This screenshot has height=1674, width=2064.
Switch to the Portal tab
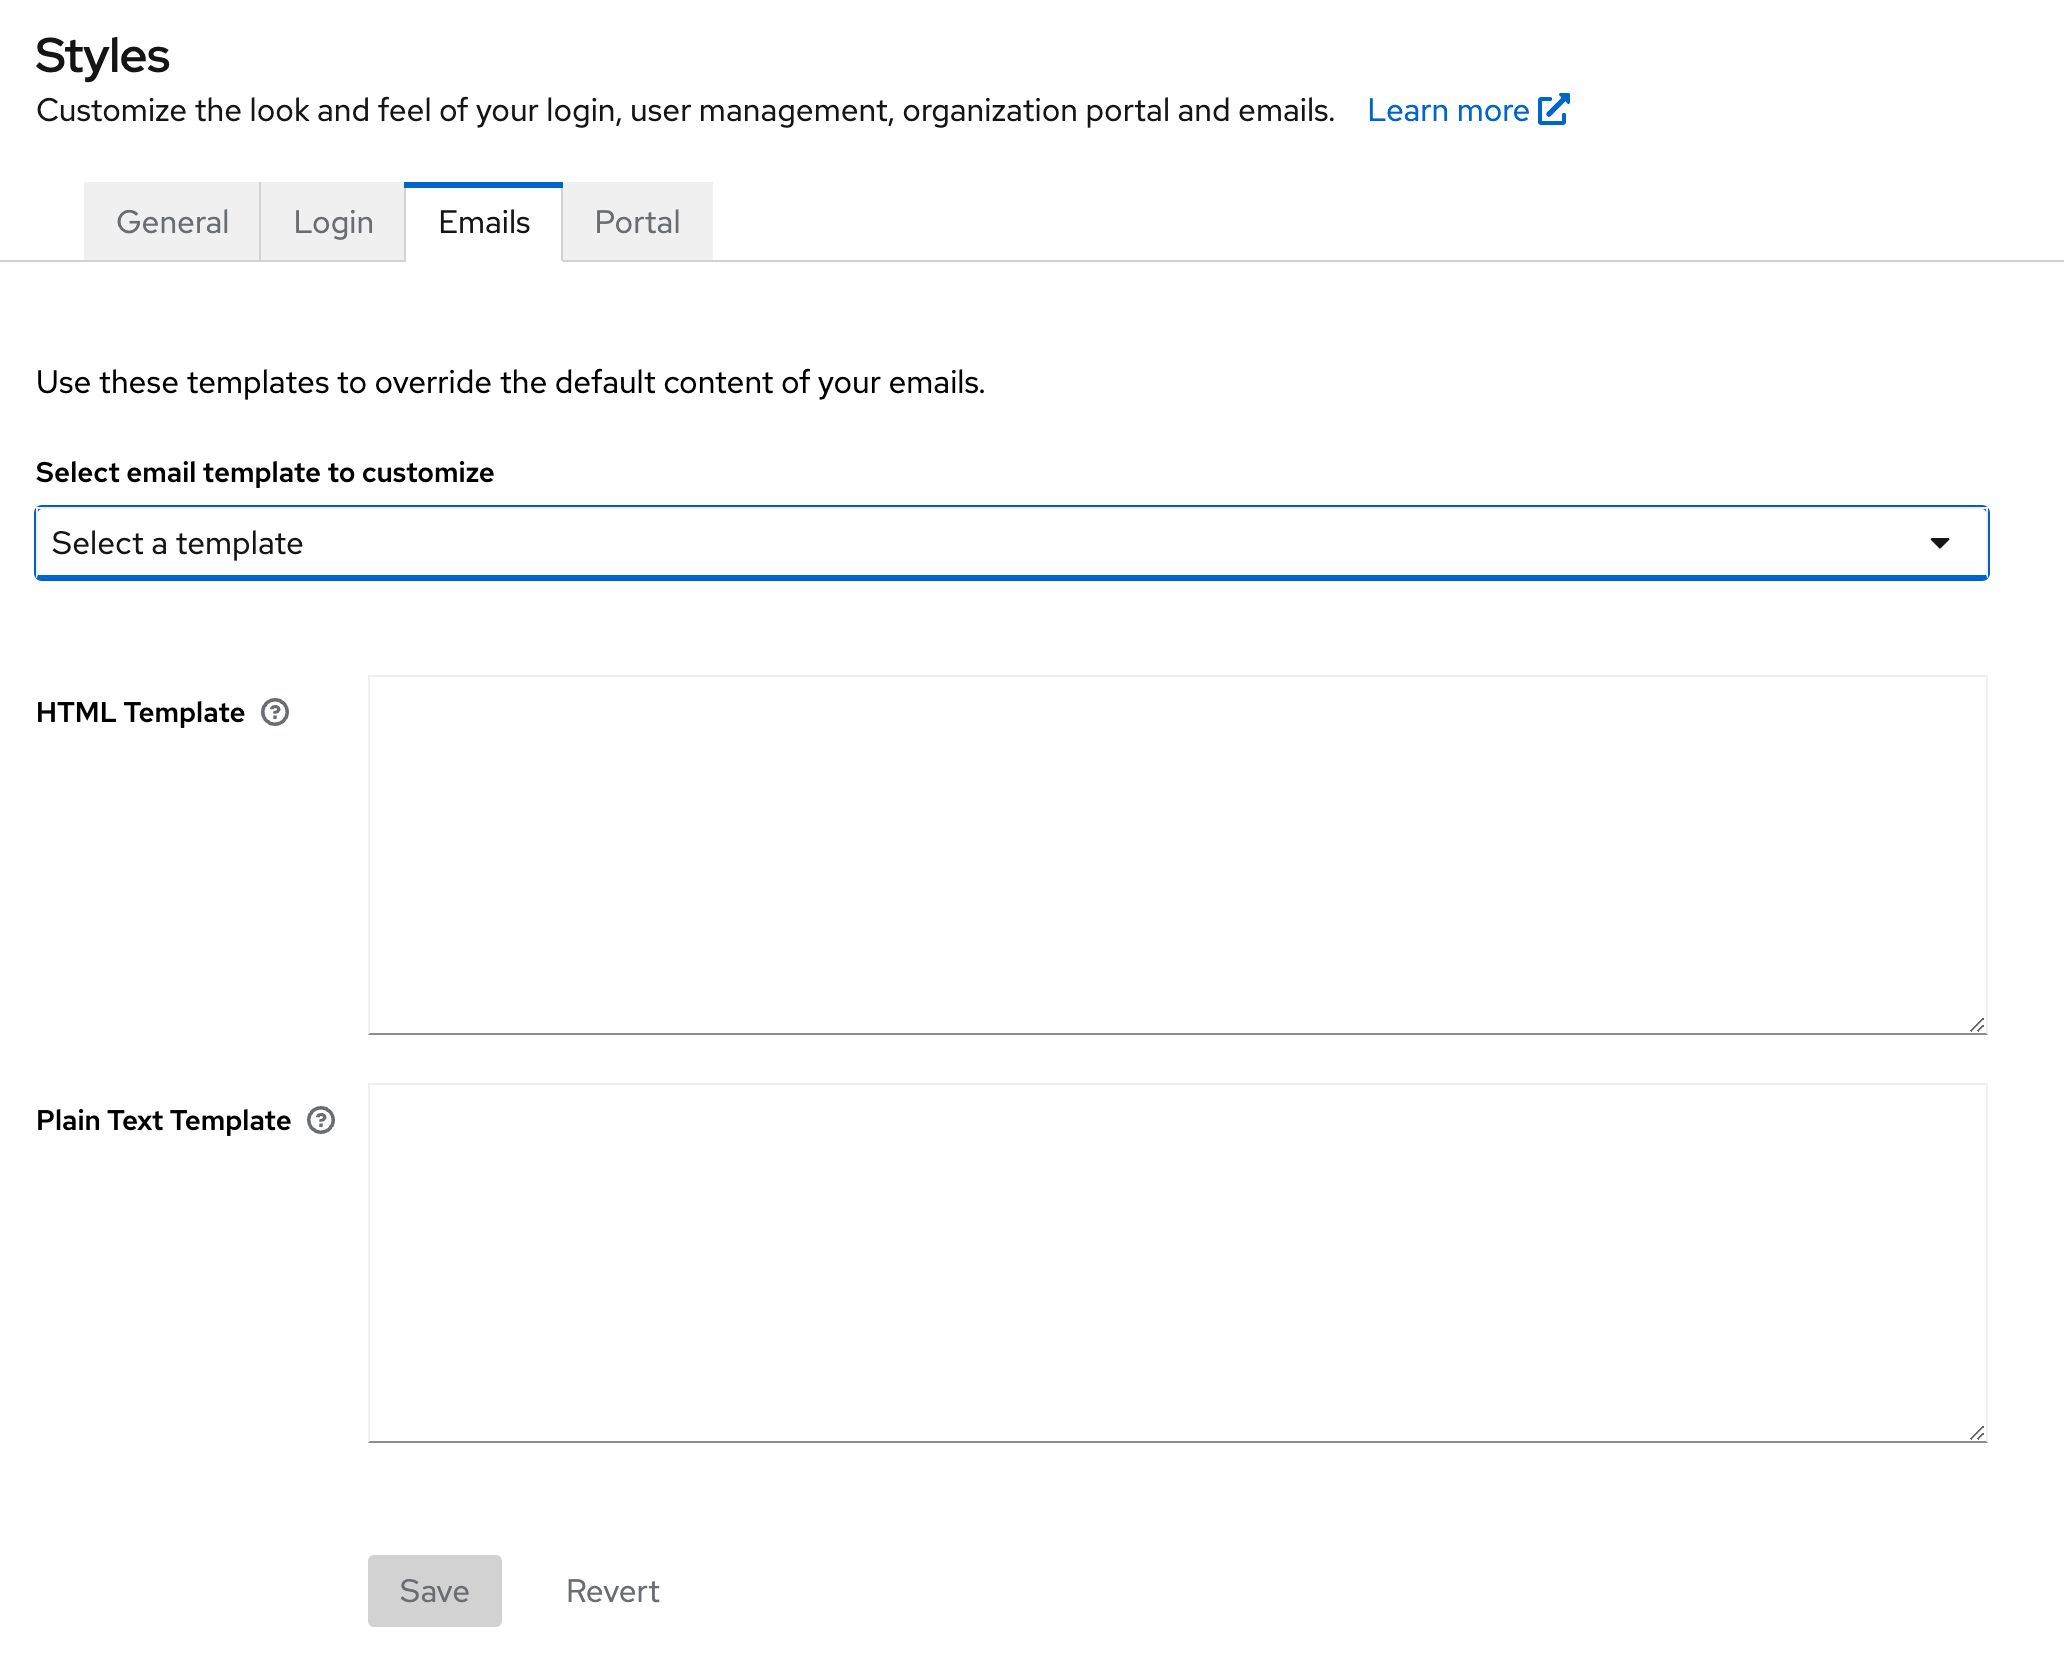click(637, 221)
